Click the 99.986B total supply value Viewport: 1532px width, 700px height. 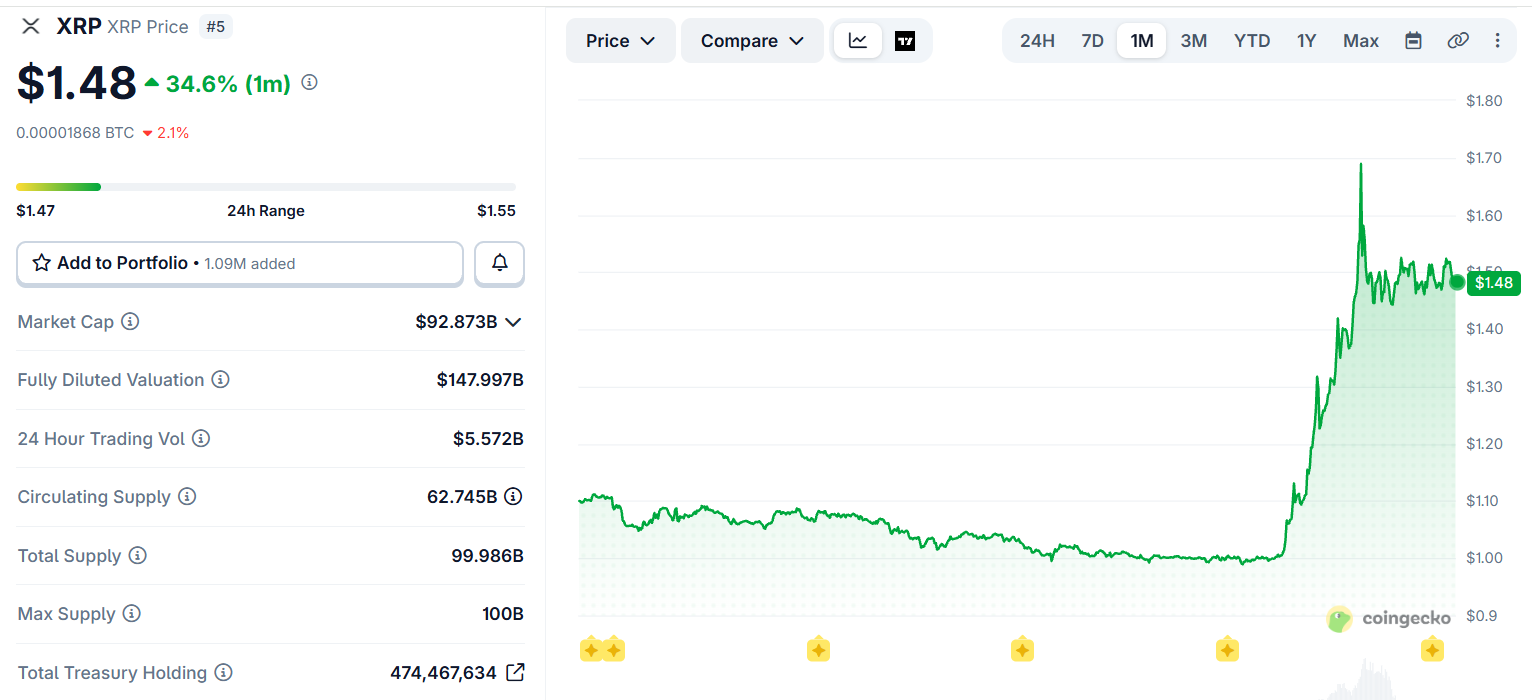point(487,555)
